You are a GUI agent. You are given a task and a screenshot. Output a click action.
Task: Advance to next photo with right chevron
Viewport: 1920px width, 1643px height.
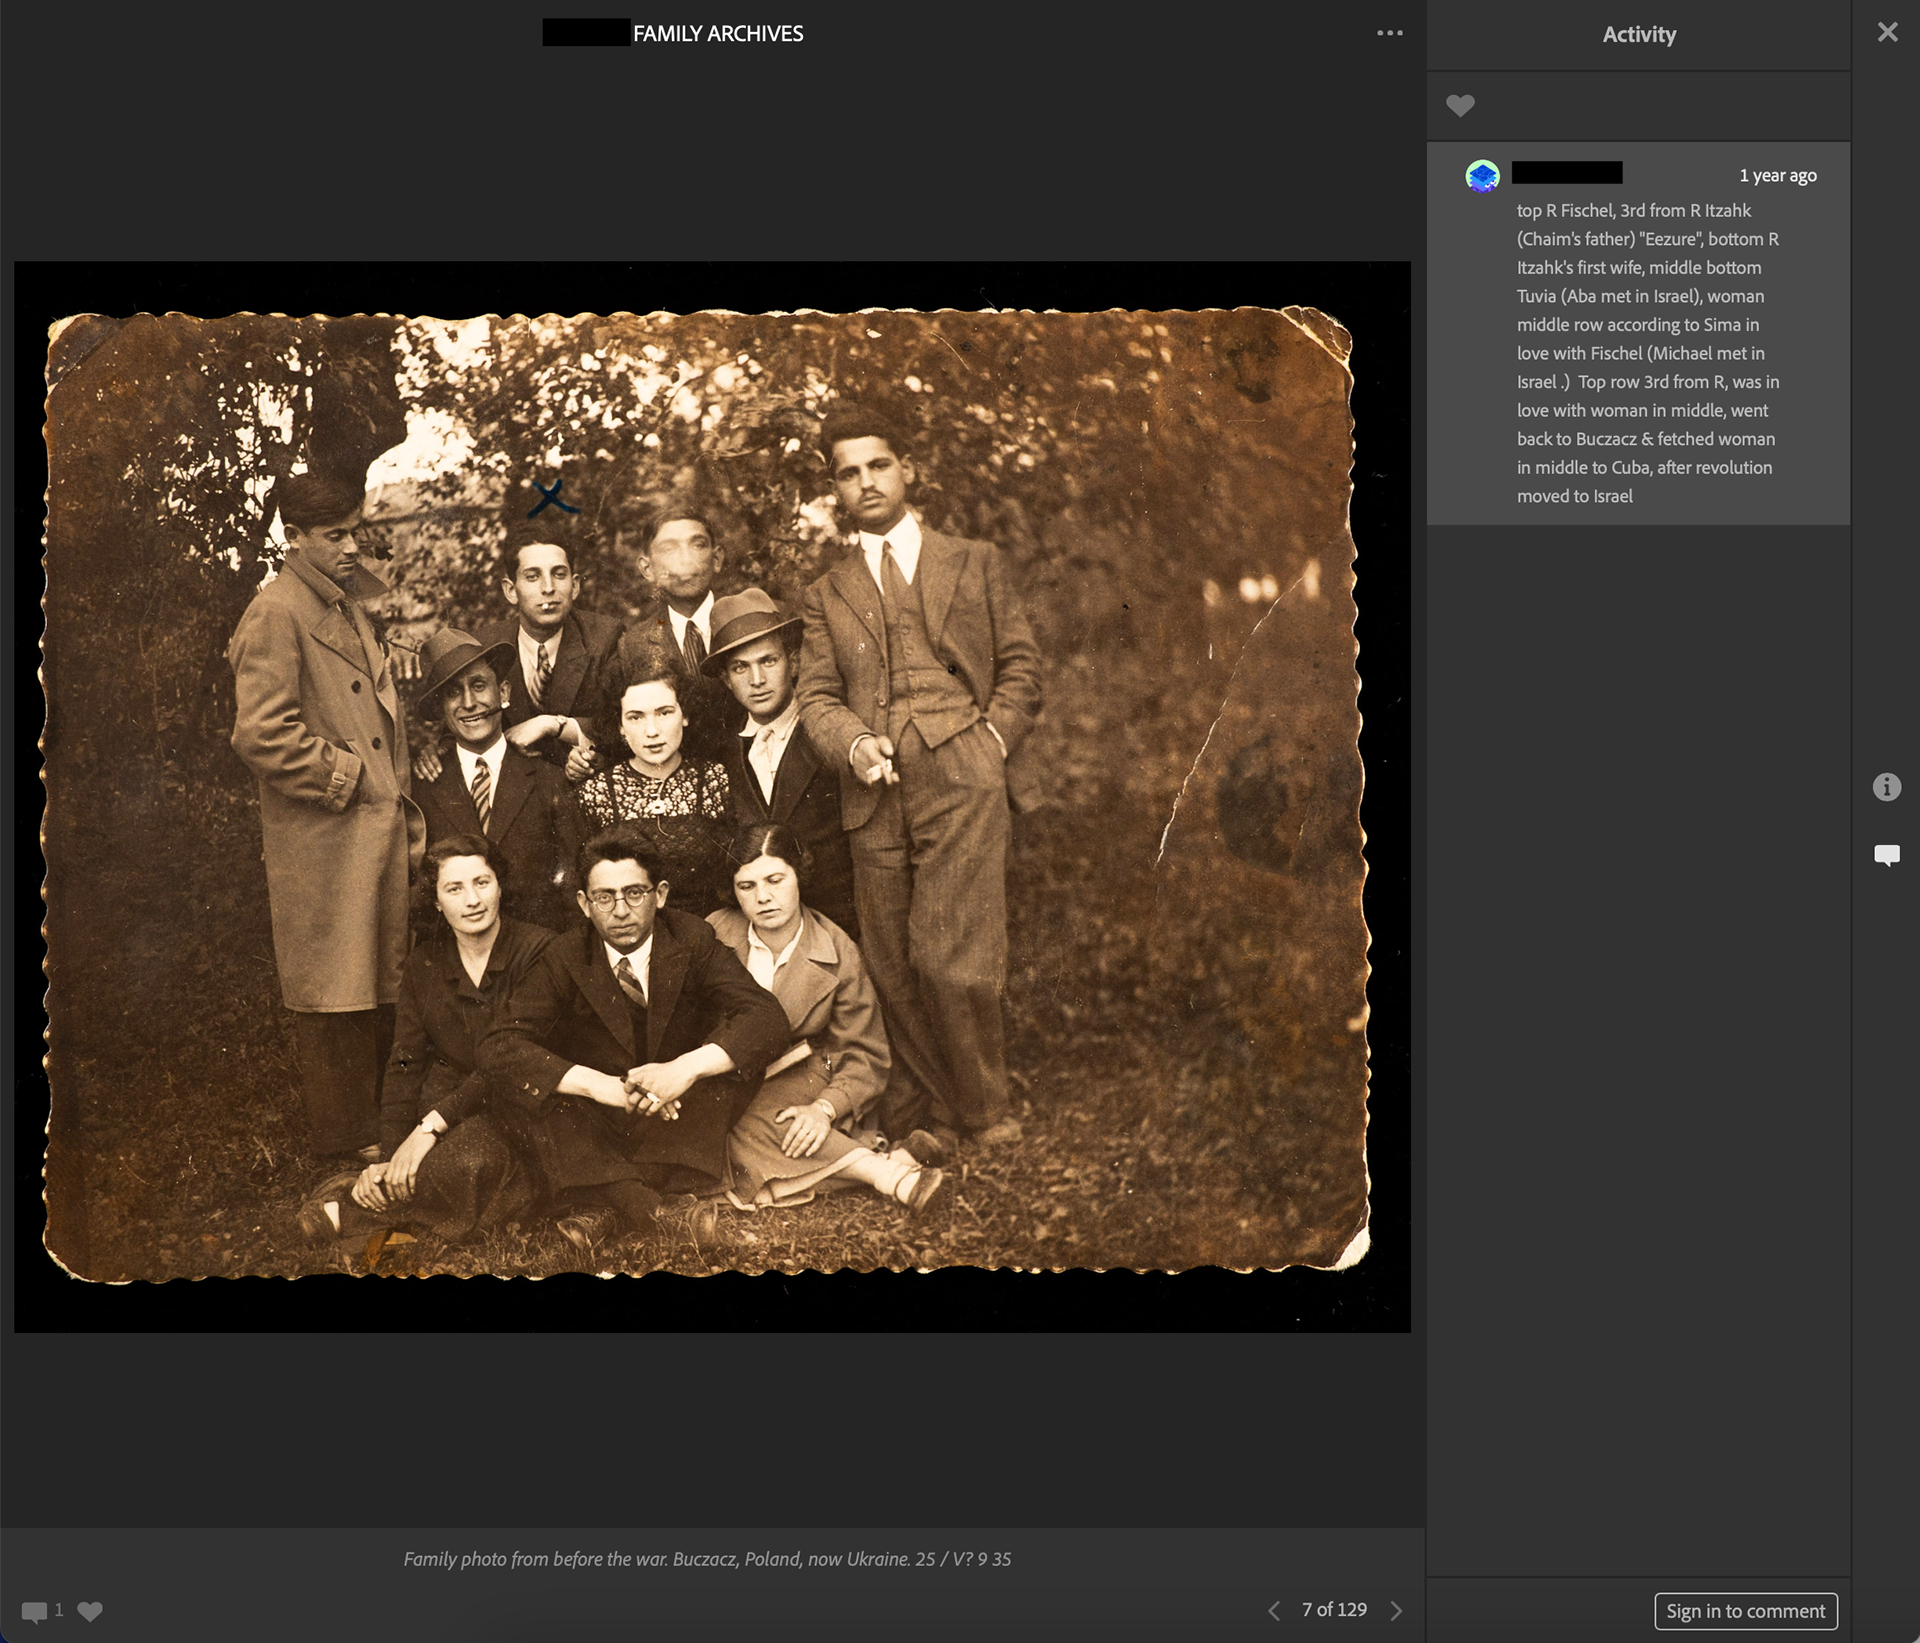click(1396, 1610)
